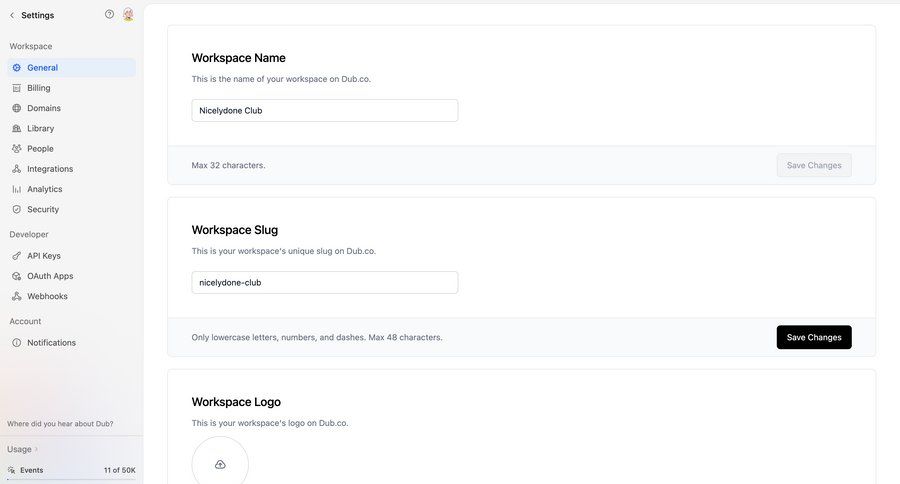
Task: Click the "Workspace" sidebar section label
Action: (x=30, y=47)
